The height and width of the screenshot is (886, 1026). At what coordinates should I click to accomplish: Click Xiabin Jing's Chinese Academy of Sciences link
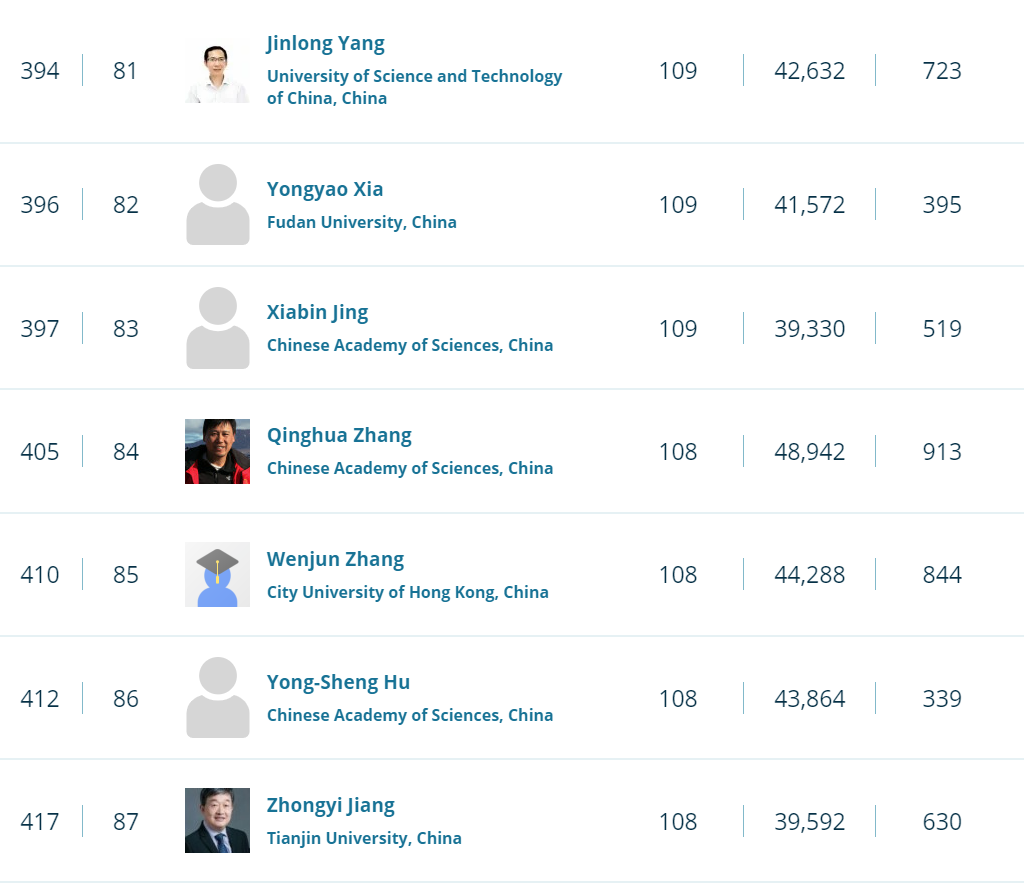pos(409,345)
